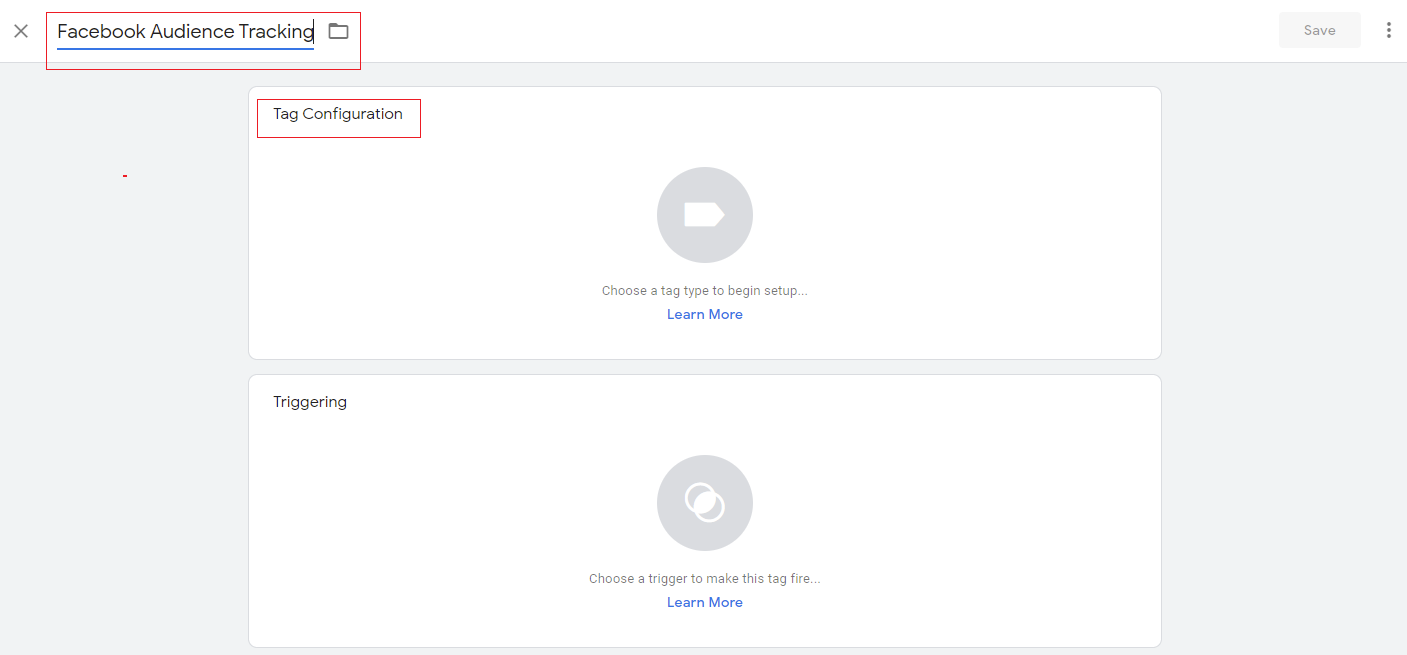The image size is (1407, 655).
Task: Click the Facebook Audience Tracking name field
Action: (x=185, y=32)
